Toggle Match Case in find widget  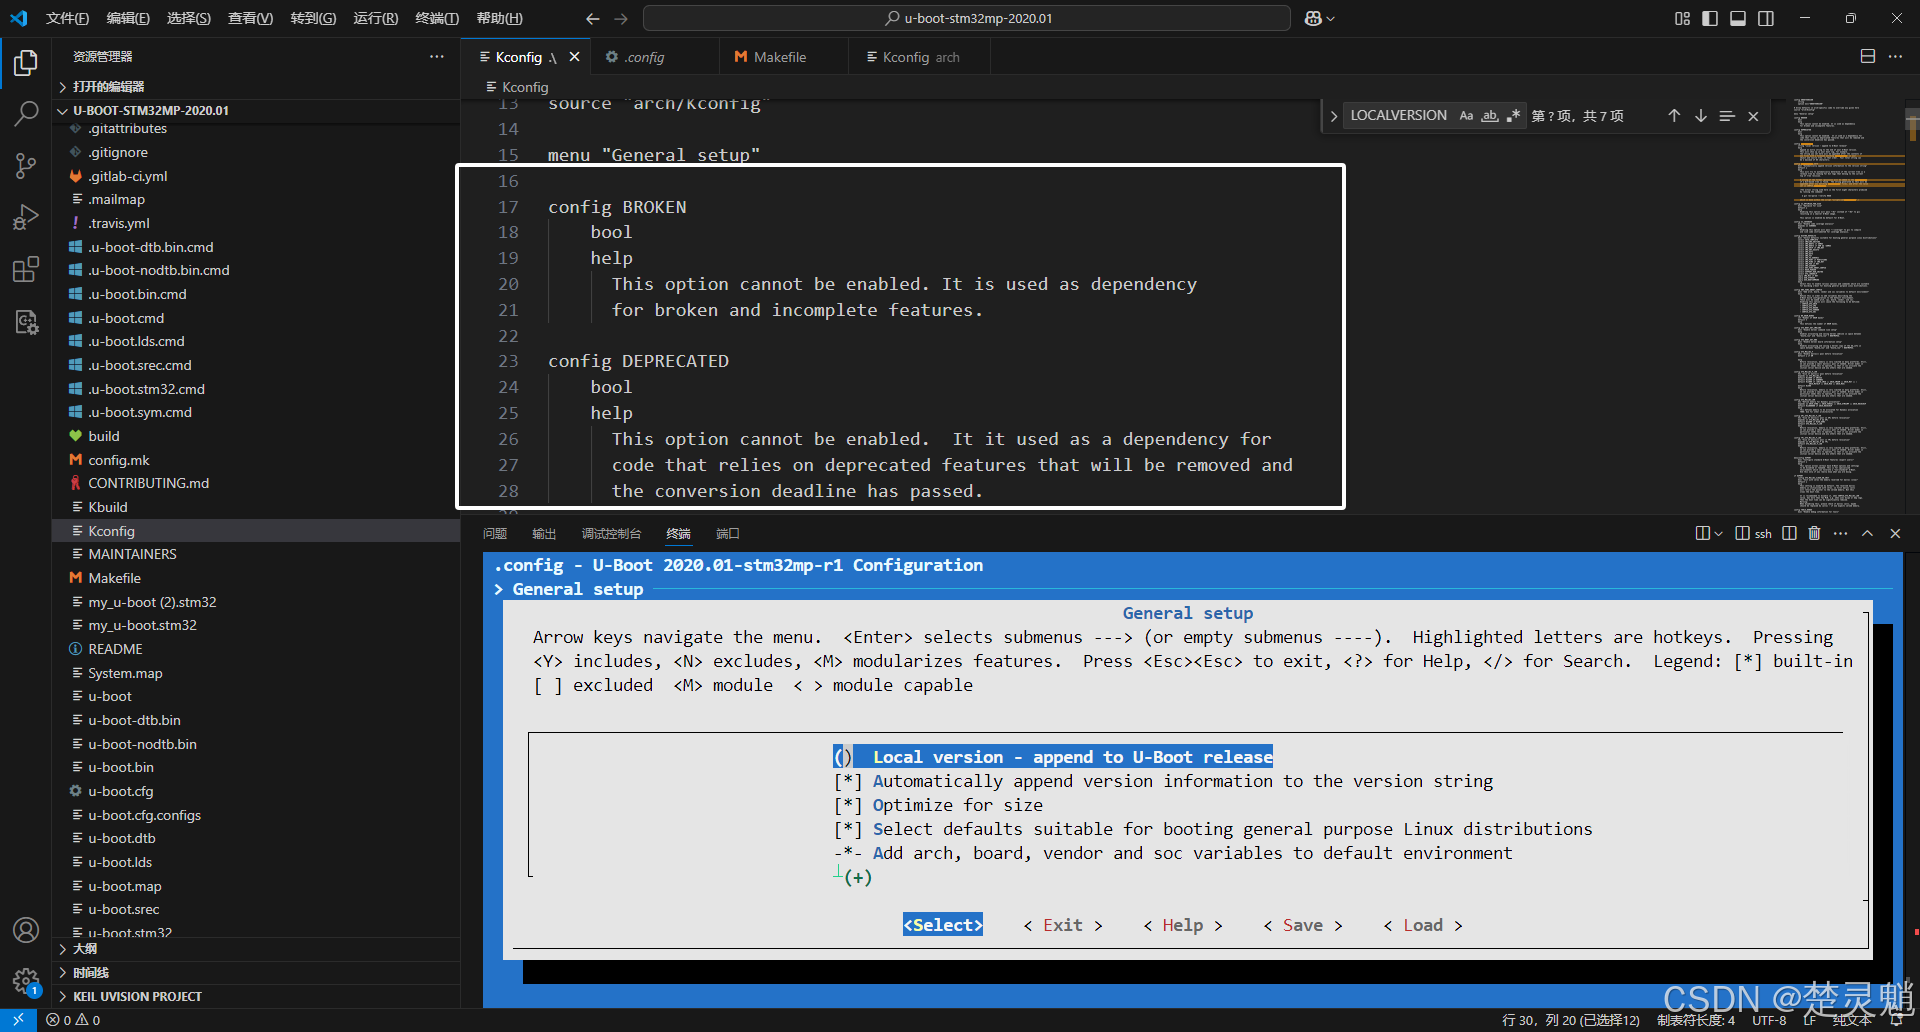[1466, 116]
